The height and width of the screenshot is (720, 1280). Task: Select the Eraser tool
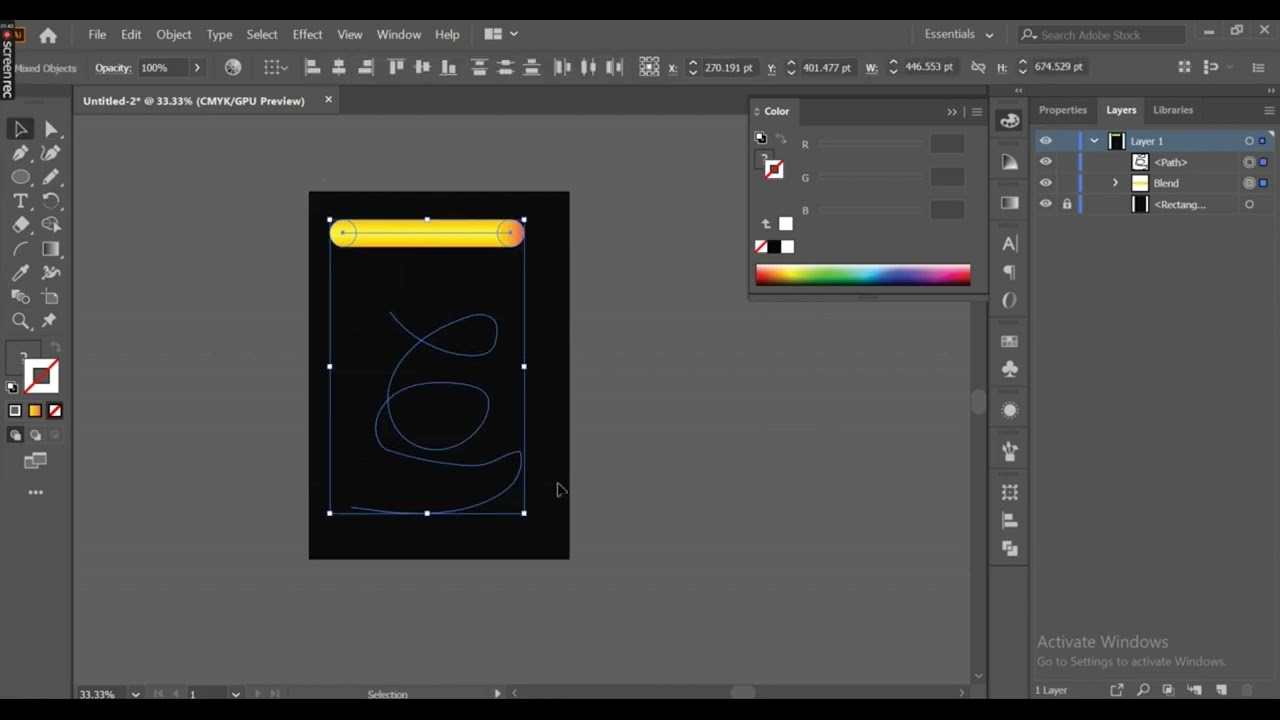[x=20, y=225]
